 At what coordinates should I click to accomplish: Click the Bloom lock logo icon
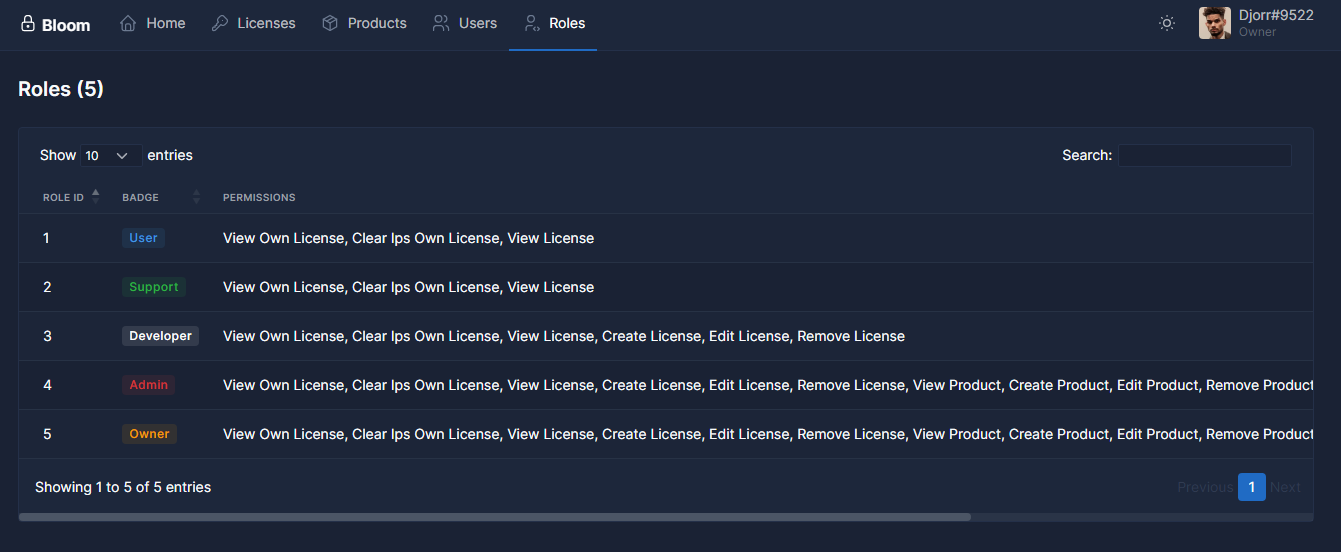tap(28, 23)
